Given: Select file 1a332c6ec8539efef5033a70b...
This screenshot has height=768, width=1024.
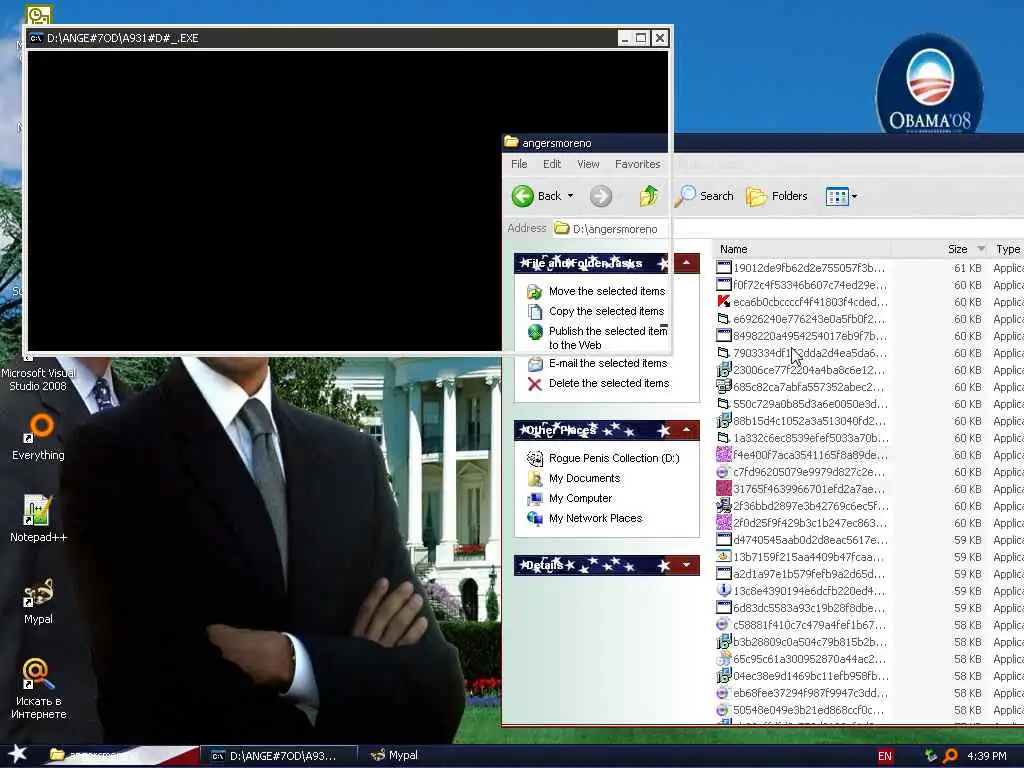Looking at the screenshot, I should click(x=809, y=438).
